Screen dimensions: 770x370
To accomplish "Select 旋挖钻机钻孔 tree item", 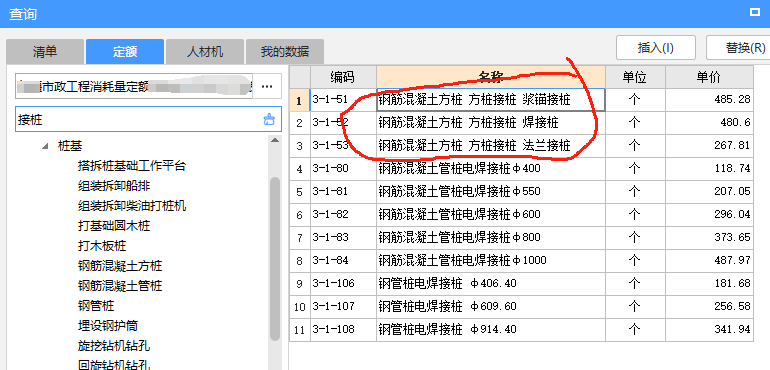I will click(114, 345).
